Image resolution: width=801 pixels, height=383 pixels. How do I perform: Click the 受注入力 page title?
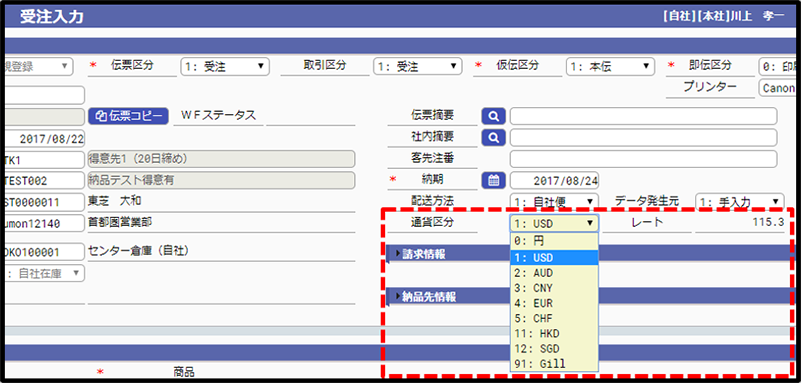coord(52,16)
